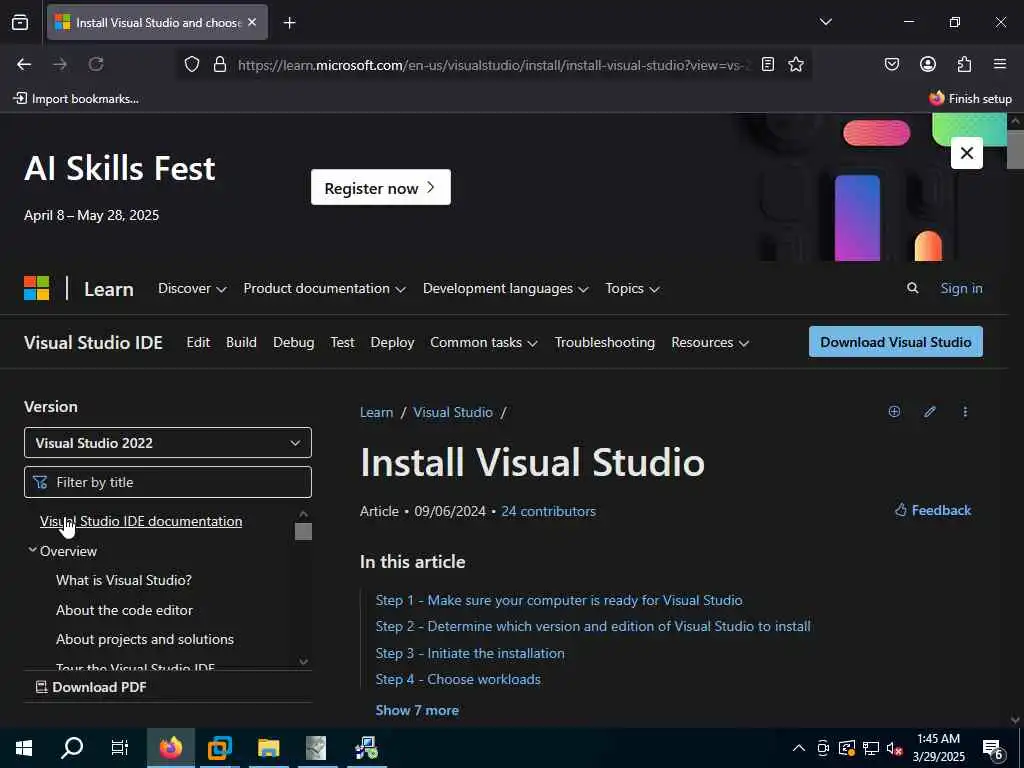Expand Resources dropdown

709,343
